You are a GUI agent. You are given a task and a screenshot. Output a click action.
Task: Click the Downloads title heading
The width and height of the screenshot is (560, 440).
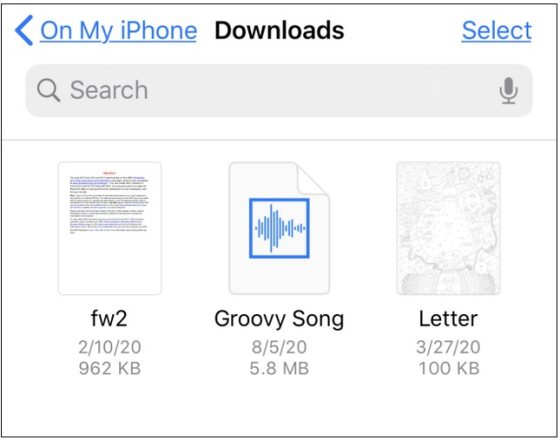(x=279, y=30)
